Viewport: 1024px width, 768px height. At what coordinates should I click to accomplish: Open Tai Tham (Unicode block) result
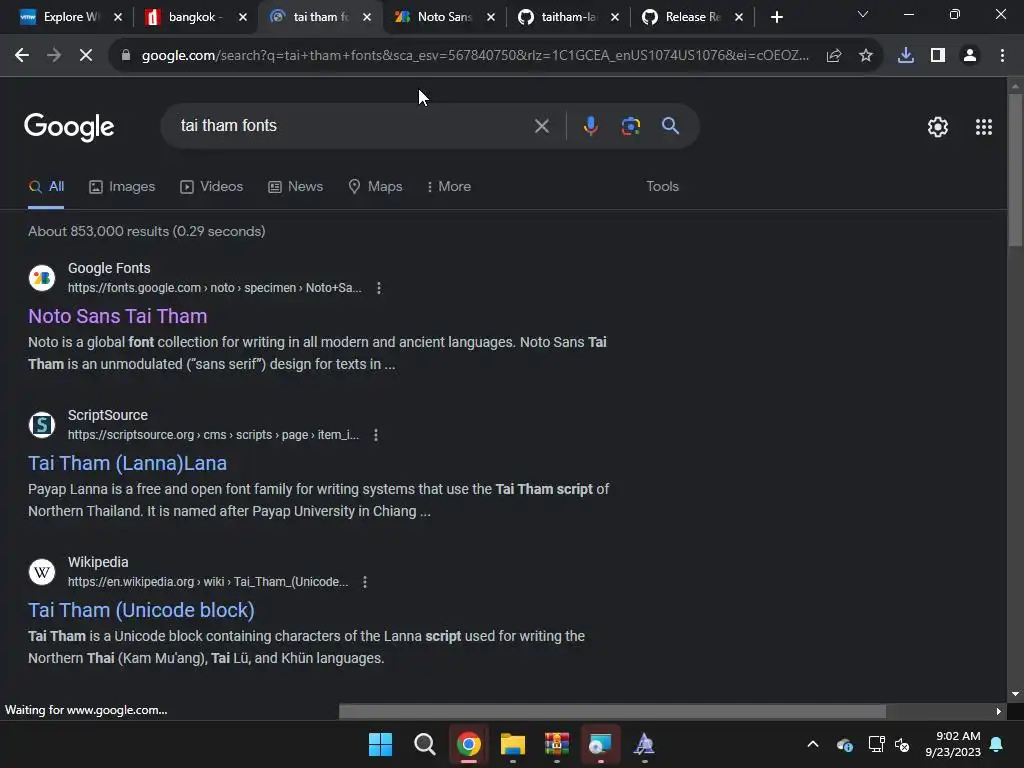[141, 610]
